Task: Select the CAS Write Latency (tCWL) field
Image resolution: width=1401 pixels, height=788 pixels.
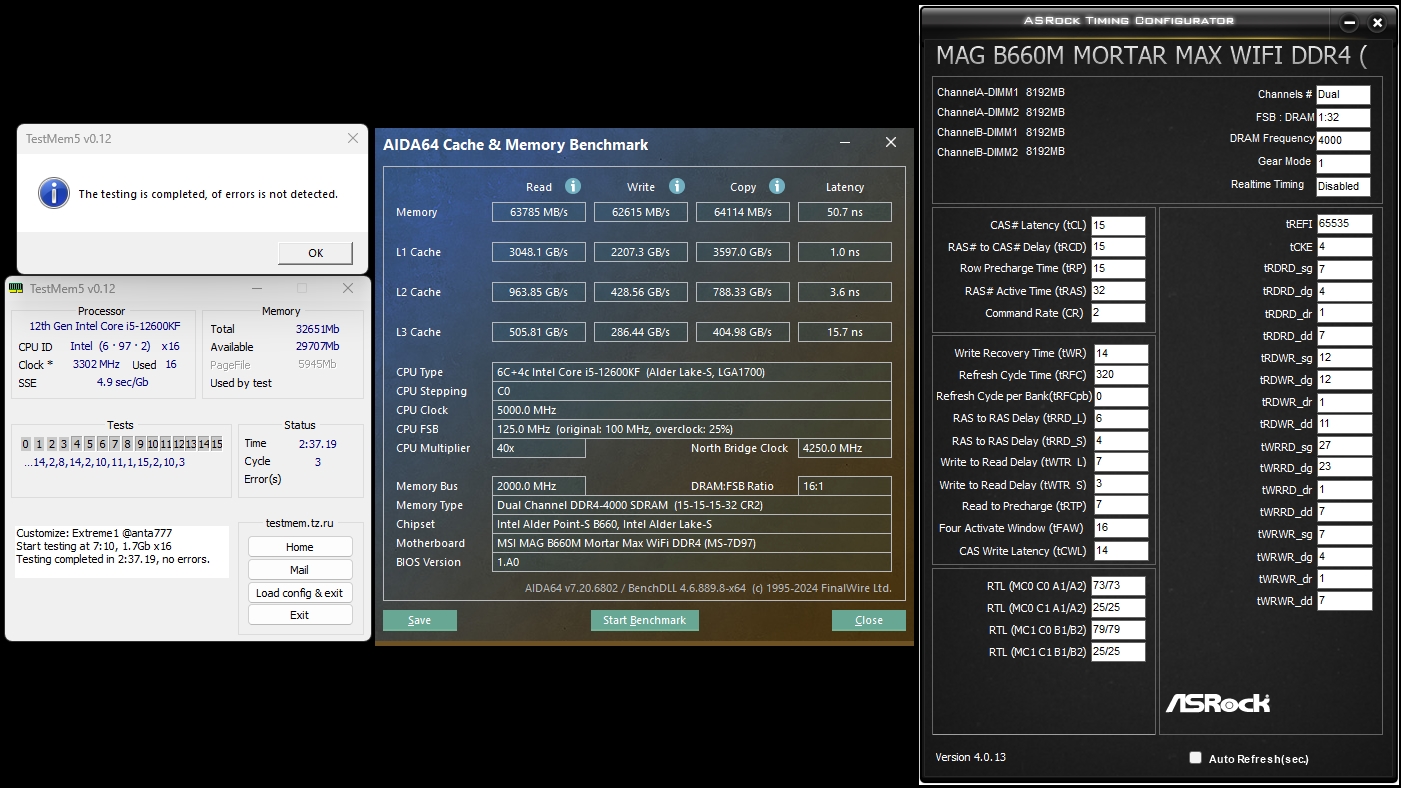Action: [1121, 550]
